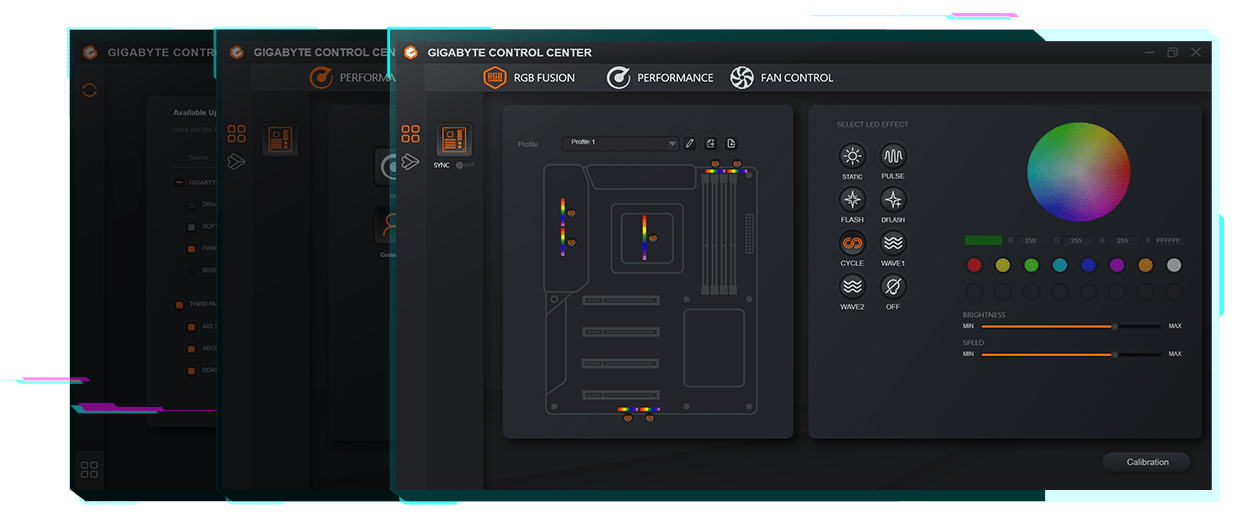Image resolution: width=1240 pixels, height=520 pixels.
Task: Collapse the GIGABYTE group in update list
Action: coord(179,182)
